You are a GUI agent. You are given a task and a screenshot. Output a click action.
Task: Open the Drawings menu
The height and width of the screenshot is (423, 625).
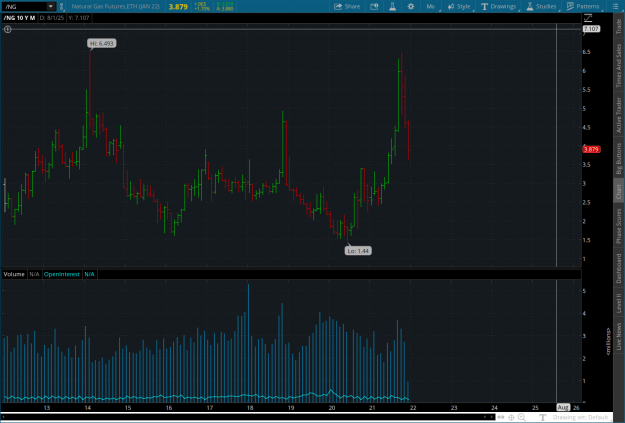pyautogui.click(x=499, y=6)
